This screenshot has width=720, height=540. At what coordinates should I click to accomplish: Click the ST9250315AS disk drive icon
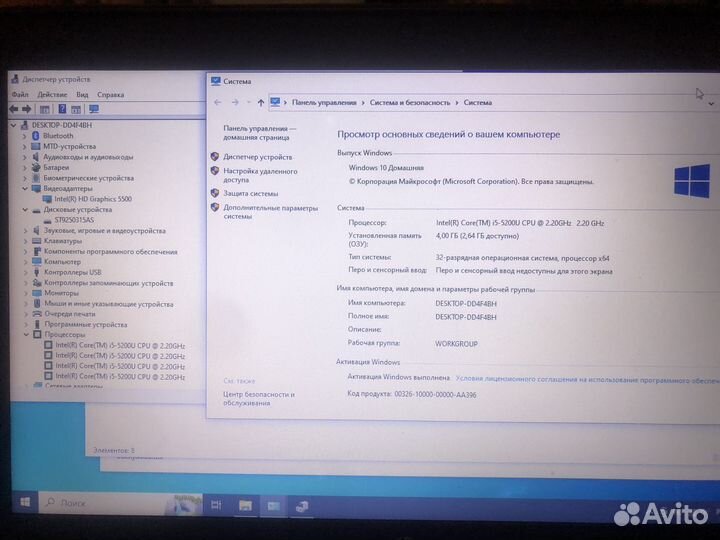click(x=47, y=220)
